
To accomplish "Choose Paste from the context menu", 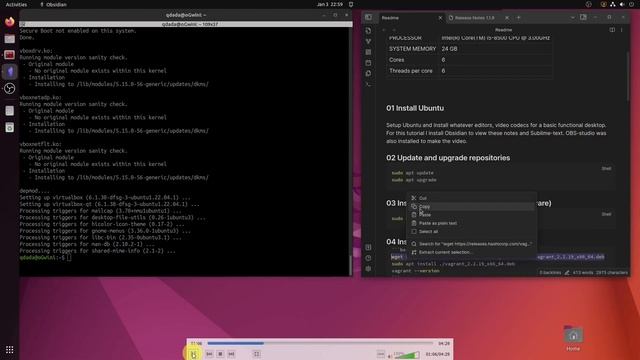I will [x=471, y=215].
